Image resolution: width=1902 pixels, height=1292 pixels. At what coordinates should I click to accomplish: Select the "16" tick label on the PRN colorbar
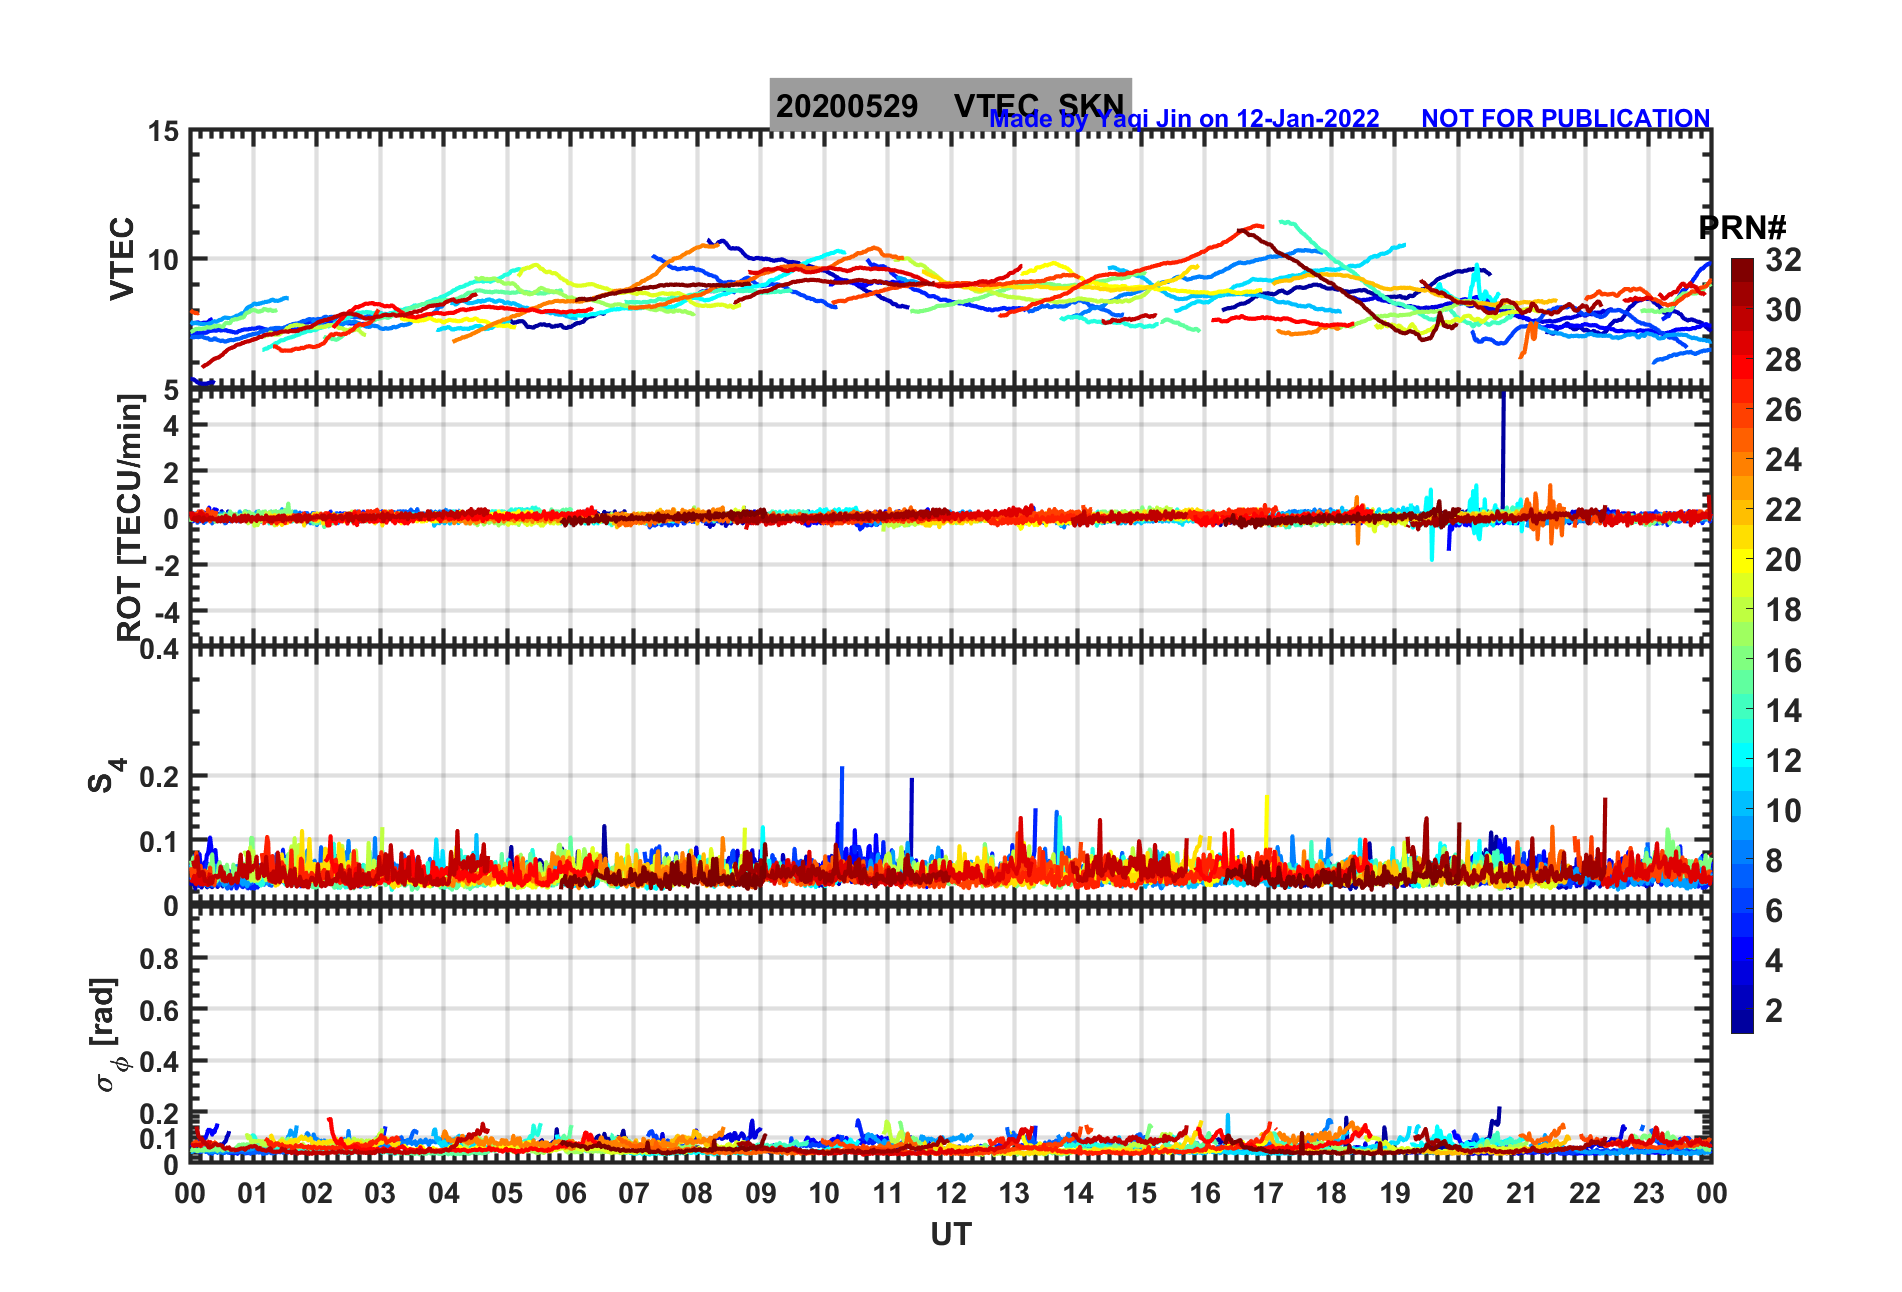click(x=1783, y=660)
